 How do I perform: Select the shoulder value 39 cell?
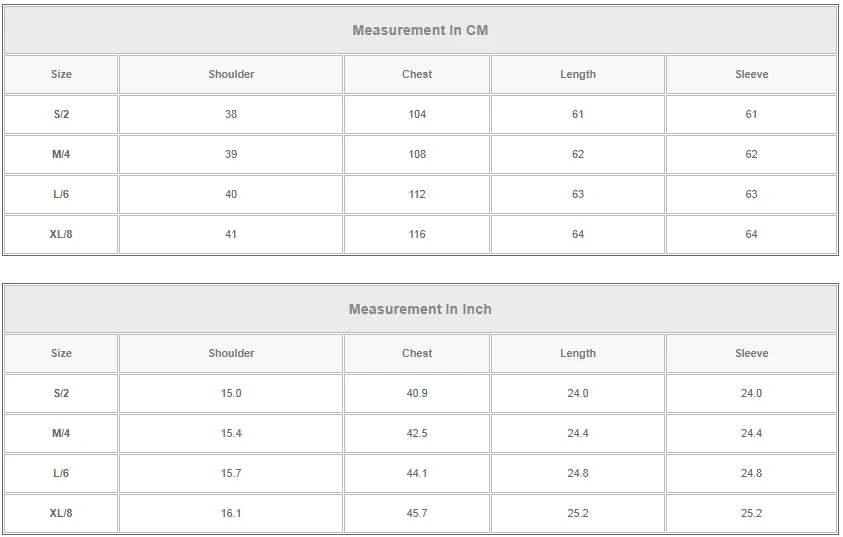(x=231, y=154)
